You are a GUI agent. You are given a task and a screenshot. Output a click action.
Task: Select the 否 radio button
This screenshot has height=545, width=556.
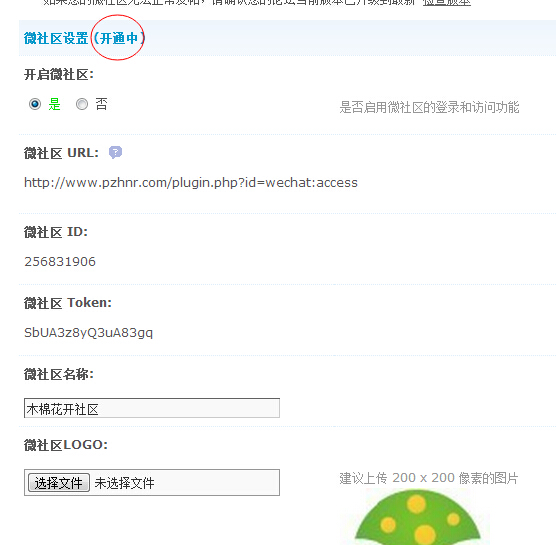click(82, 104)
